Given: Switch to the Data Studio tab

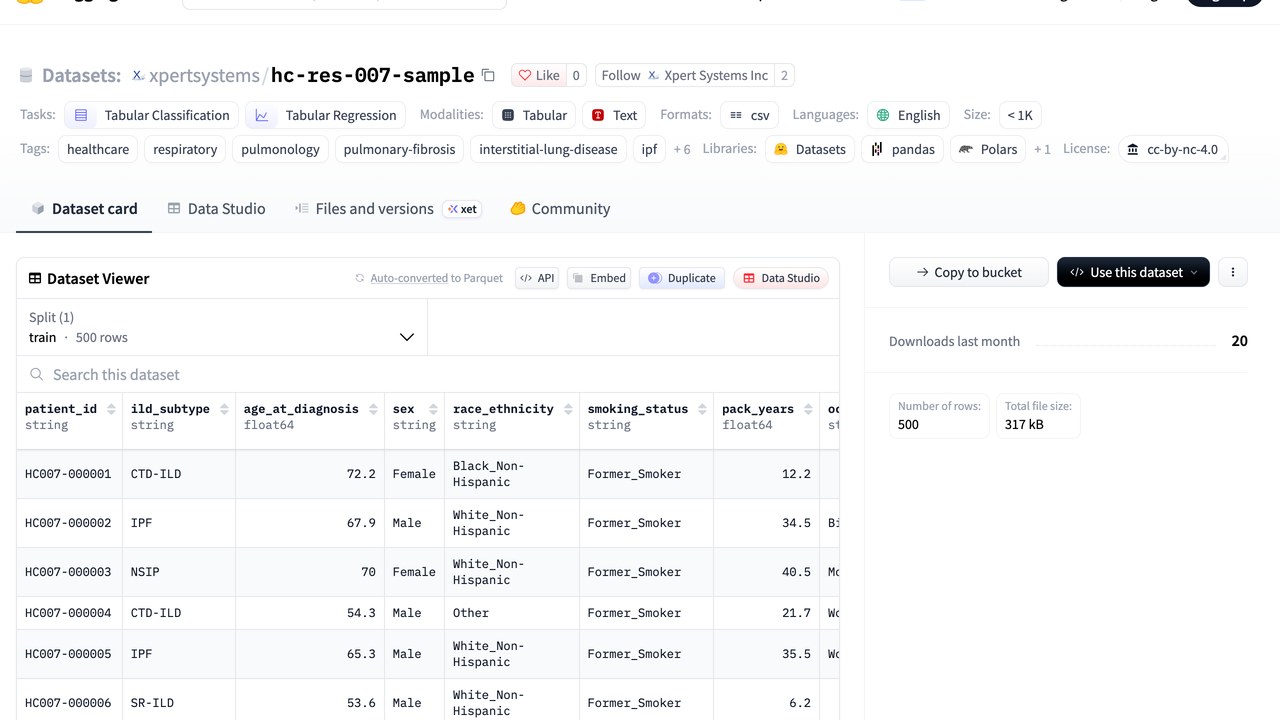Looking at the screenshot, I should [x=216, y=208].
